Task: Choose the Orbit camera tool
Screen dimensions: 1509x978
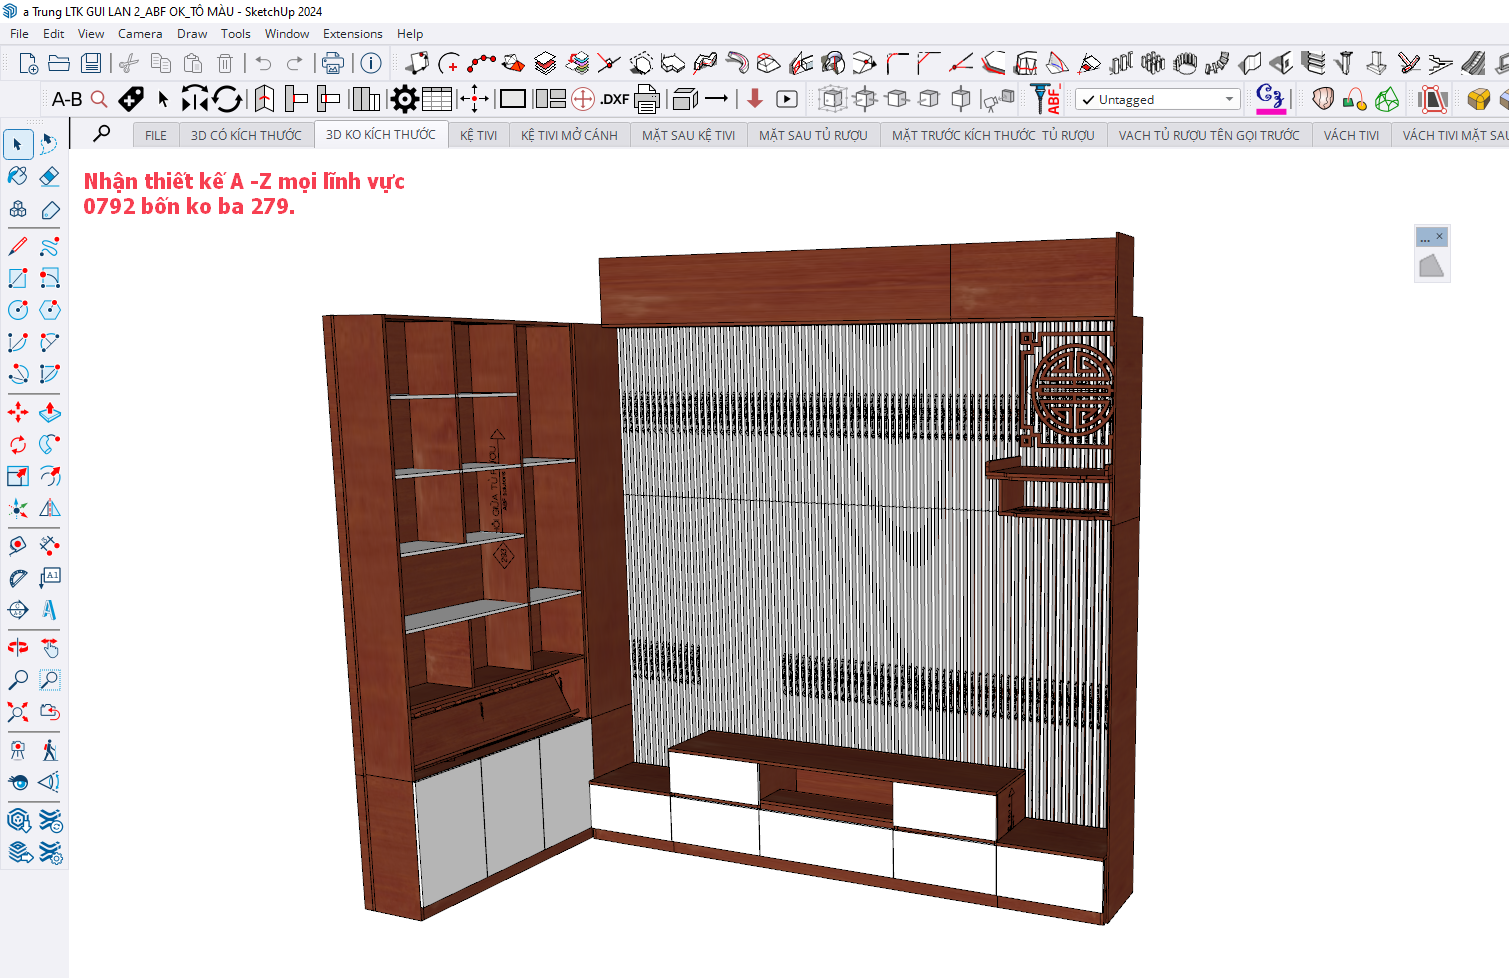Action: click(18, 648)
